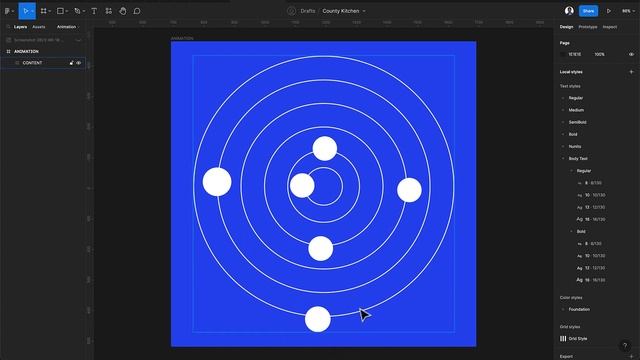This screenshot has height=360, width=640.
Task: Select the Hand tool
Action: [x=123, y=11]
